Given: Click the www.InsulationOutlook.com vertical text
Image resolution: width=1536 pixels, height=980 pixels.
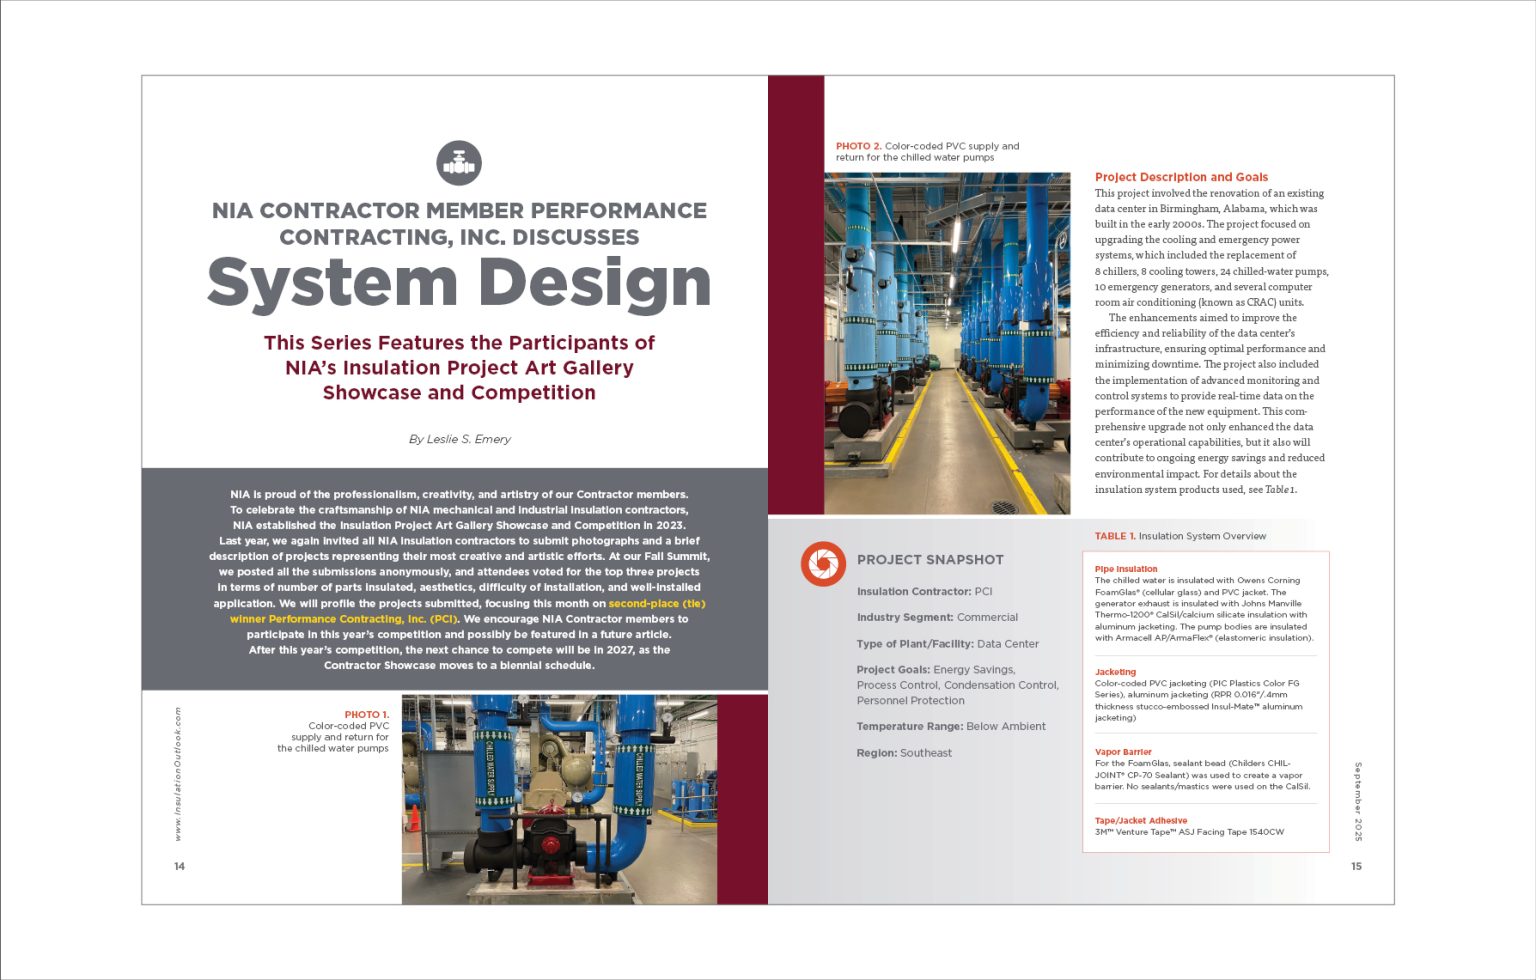Looking at the screenshot, I should tap(178, 774).
